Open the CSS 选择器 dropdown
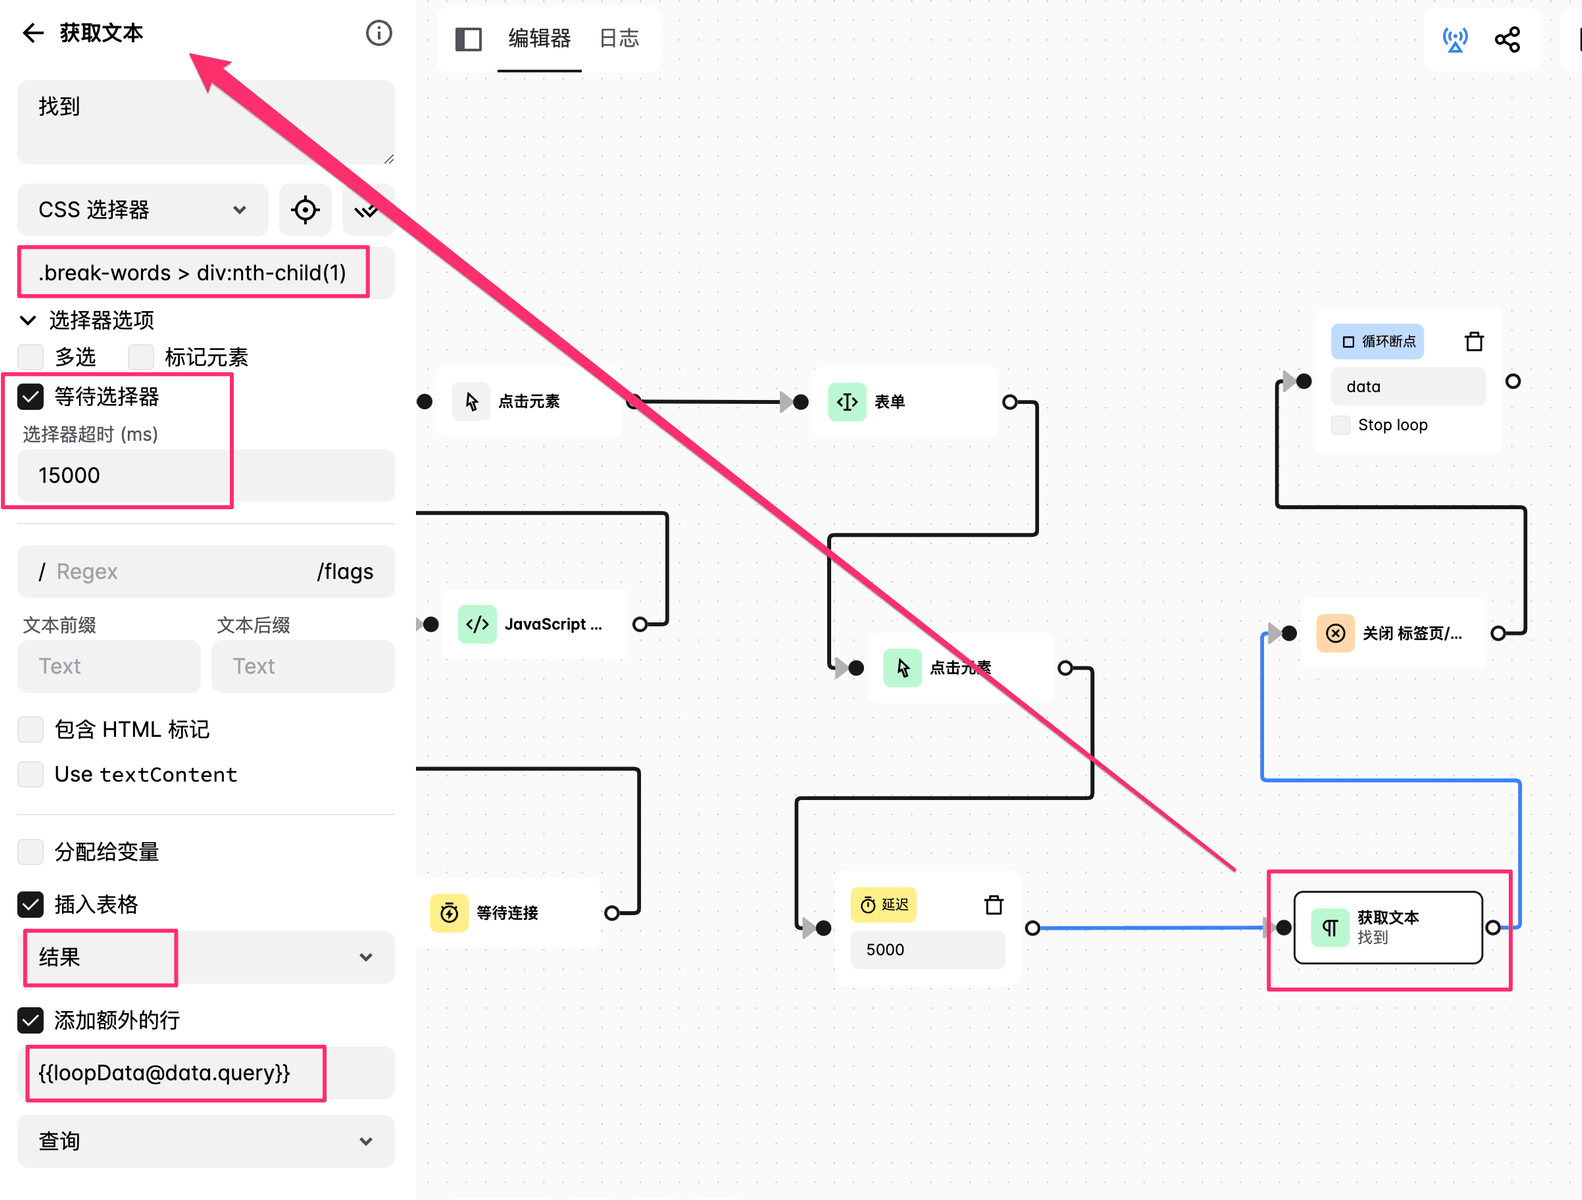This screenshot has width=1582, height=1200. [143, 210]
